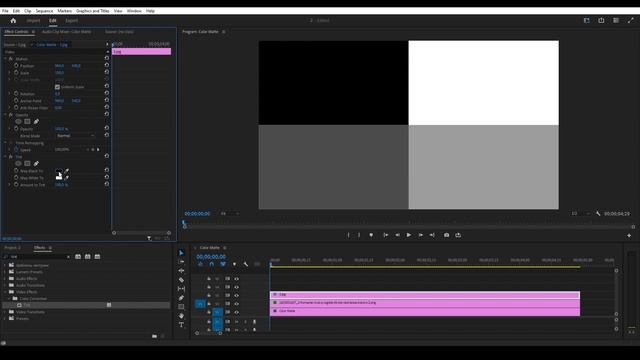640x360 pixels.
Task: Click the Home icon in top bar
Action: click(13, 20)
